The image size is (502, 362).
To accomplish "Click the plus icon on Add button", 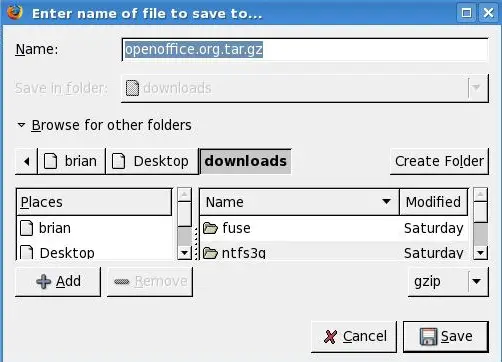I will 44,282.
